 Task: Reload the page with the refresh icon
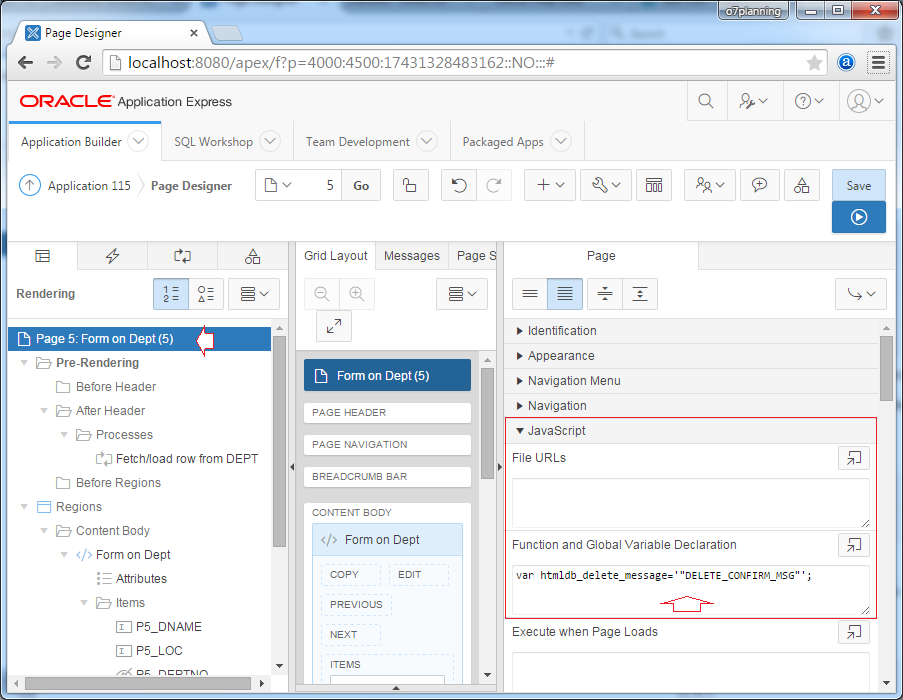pyautogui.click(x=84, y=63)
